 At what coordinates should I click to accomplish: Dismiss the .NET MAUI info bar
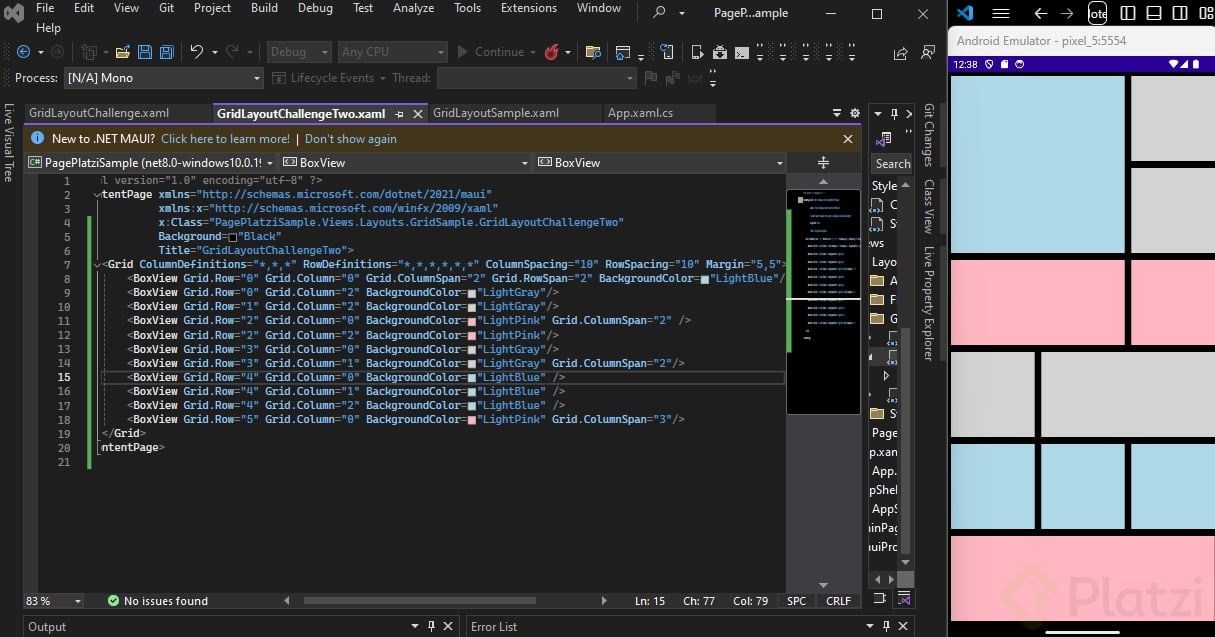click(x=848, y=139)
